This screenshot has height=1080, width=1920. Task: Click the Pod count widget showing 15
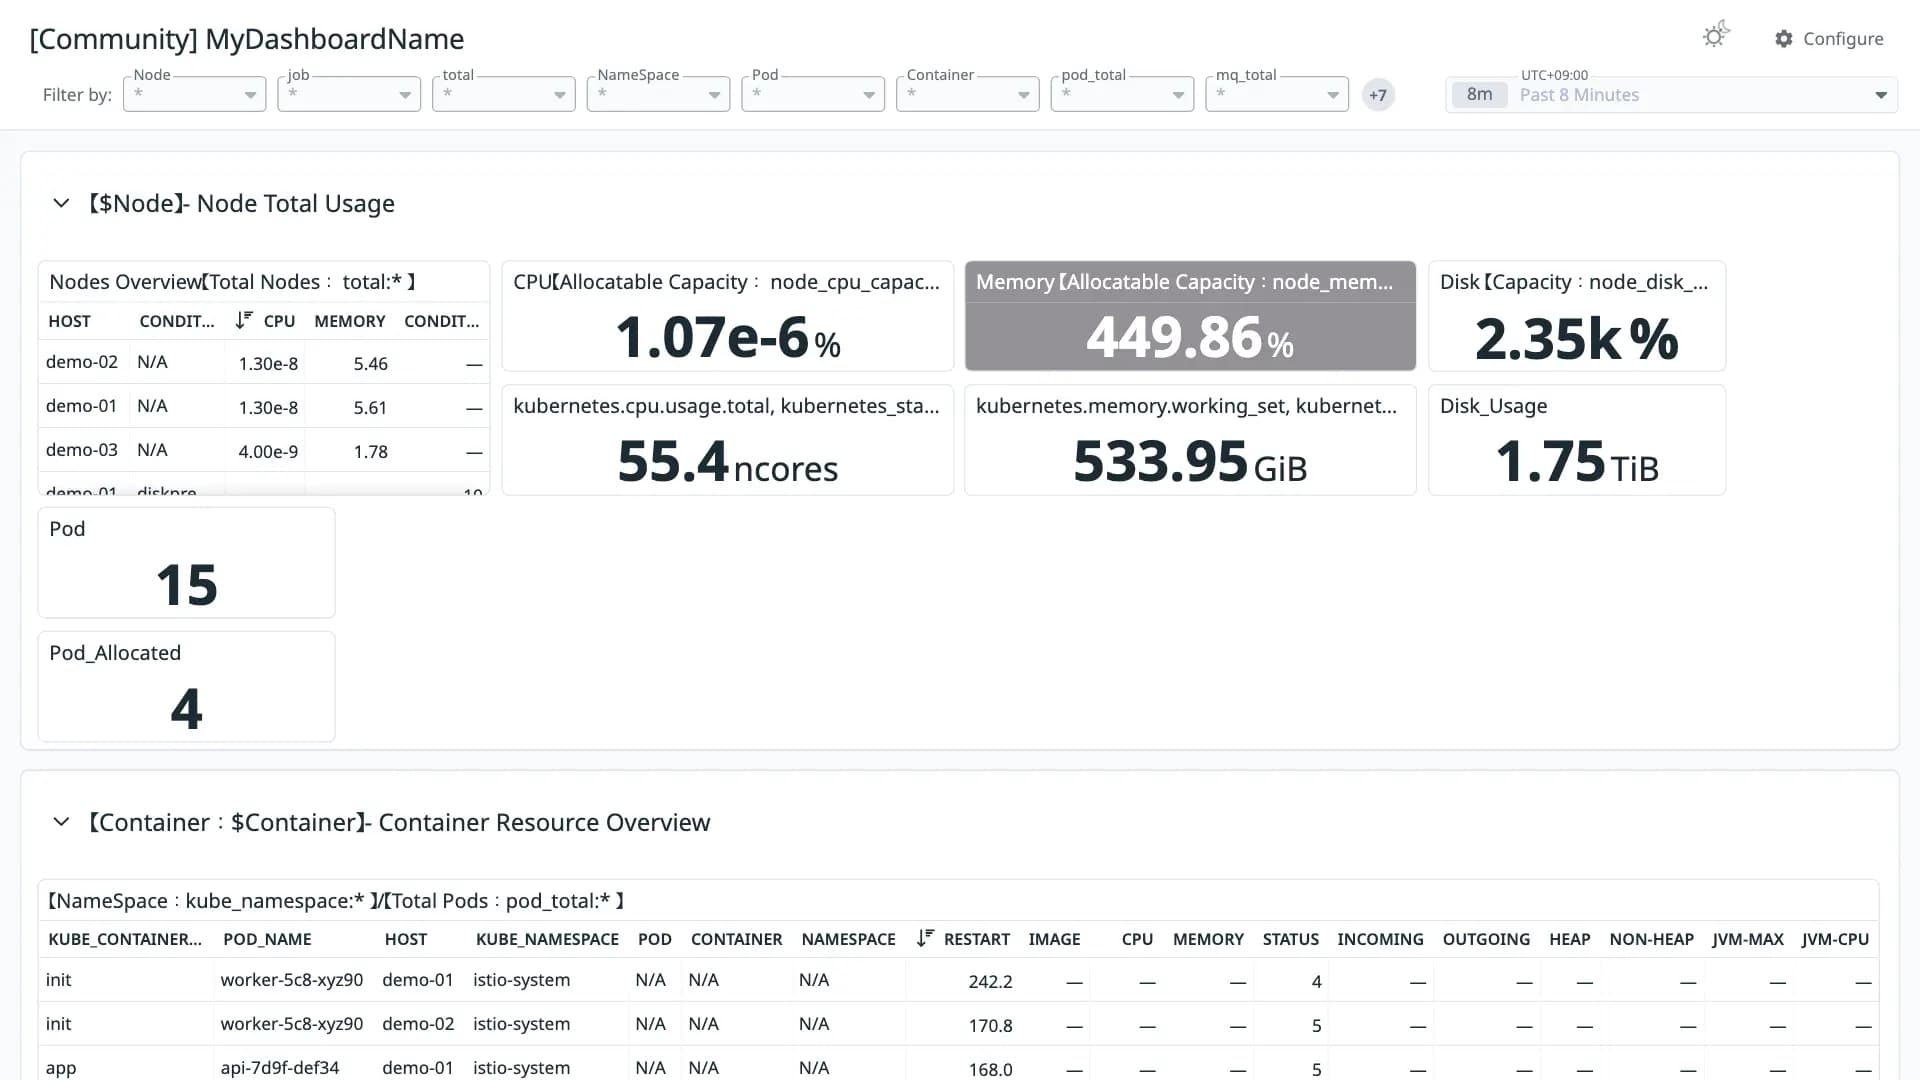pos(186,562)
